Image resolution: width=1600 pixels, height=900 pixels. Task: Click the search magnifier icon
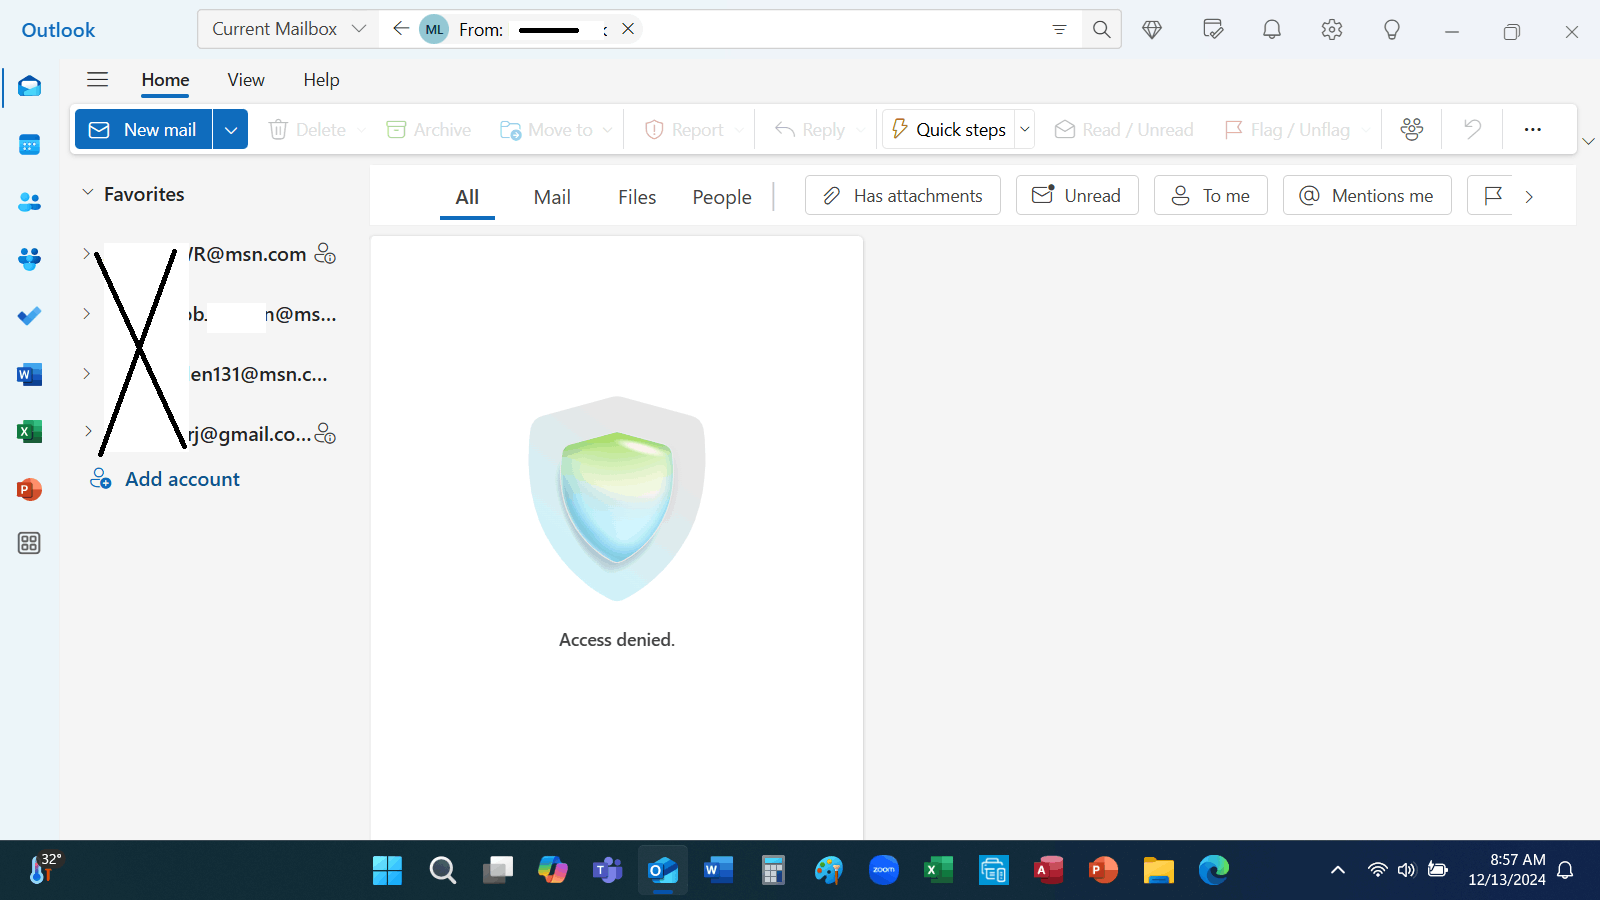tap(1101, 29)
